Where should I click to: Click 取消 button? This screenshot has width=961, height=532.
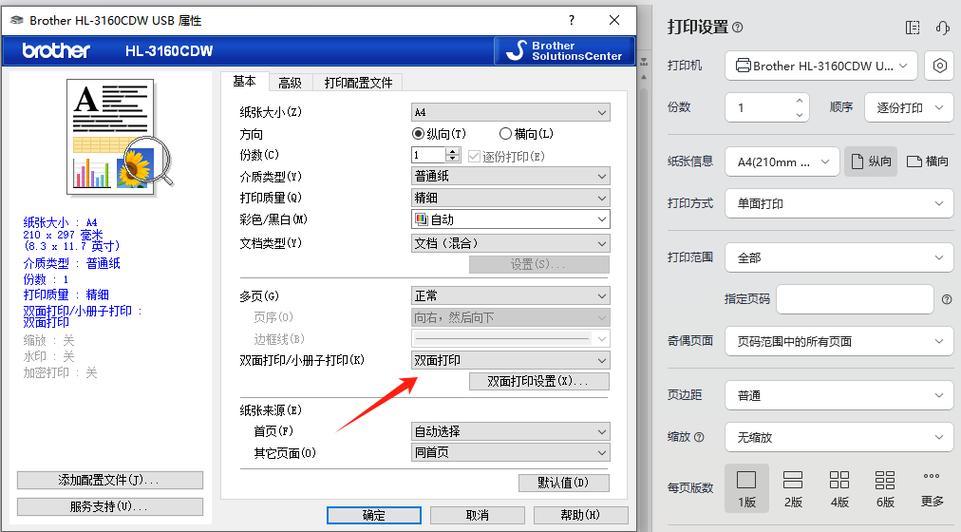(477, 515)
